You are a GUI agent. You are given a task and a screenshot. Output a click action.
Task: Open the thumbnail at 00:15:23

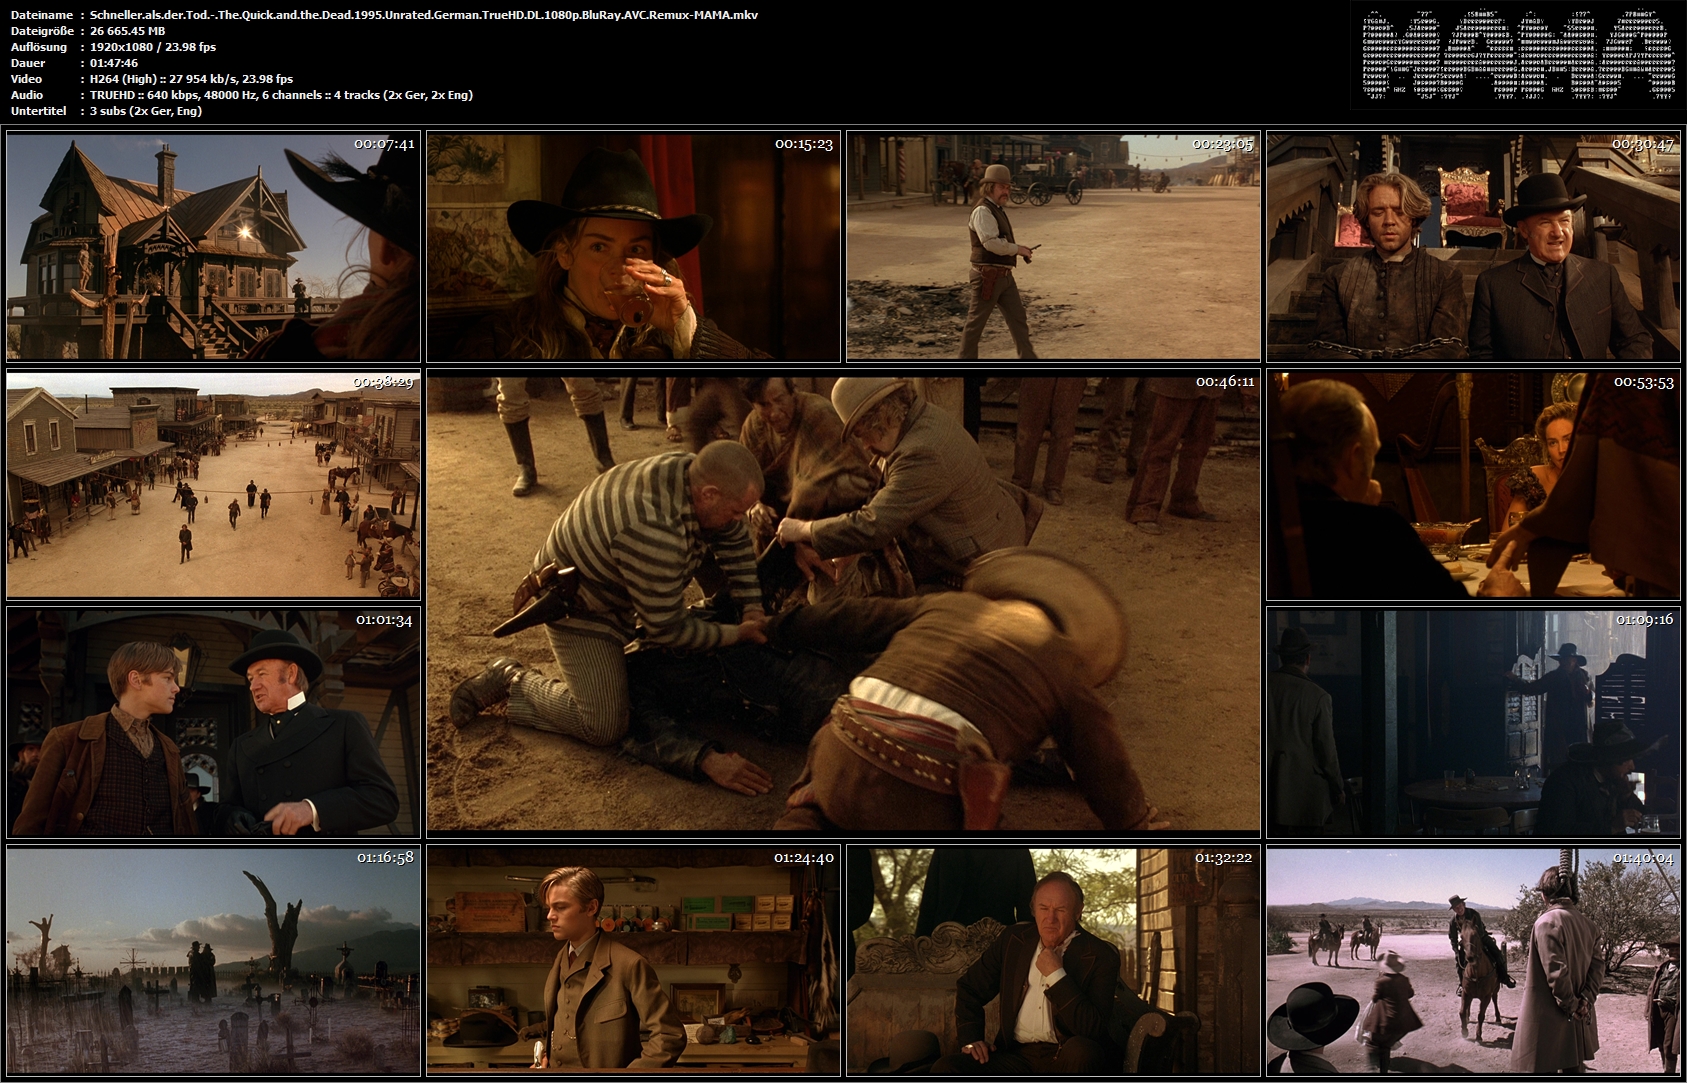click(x=633, y=247)
